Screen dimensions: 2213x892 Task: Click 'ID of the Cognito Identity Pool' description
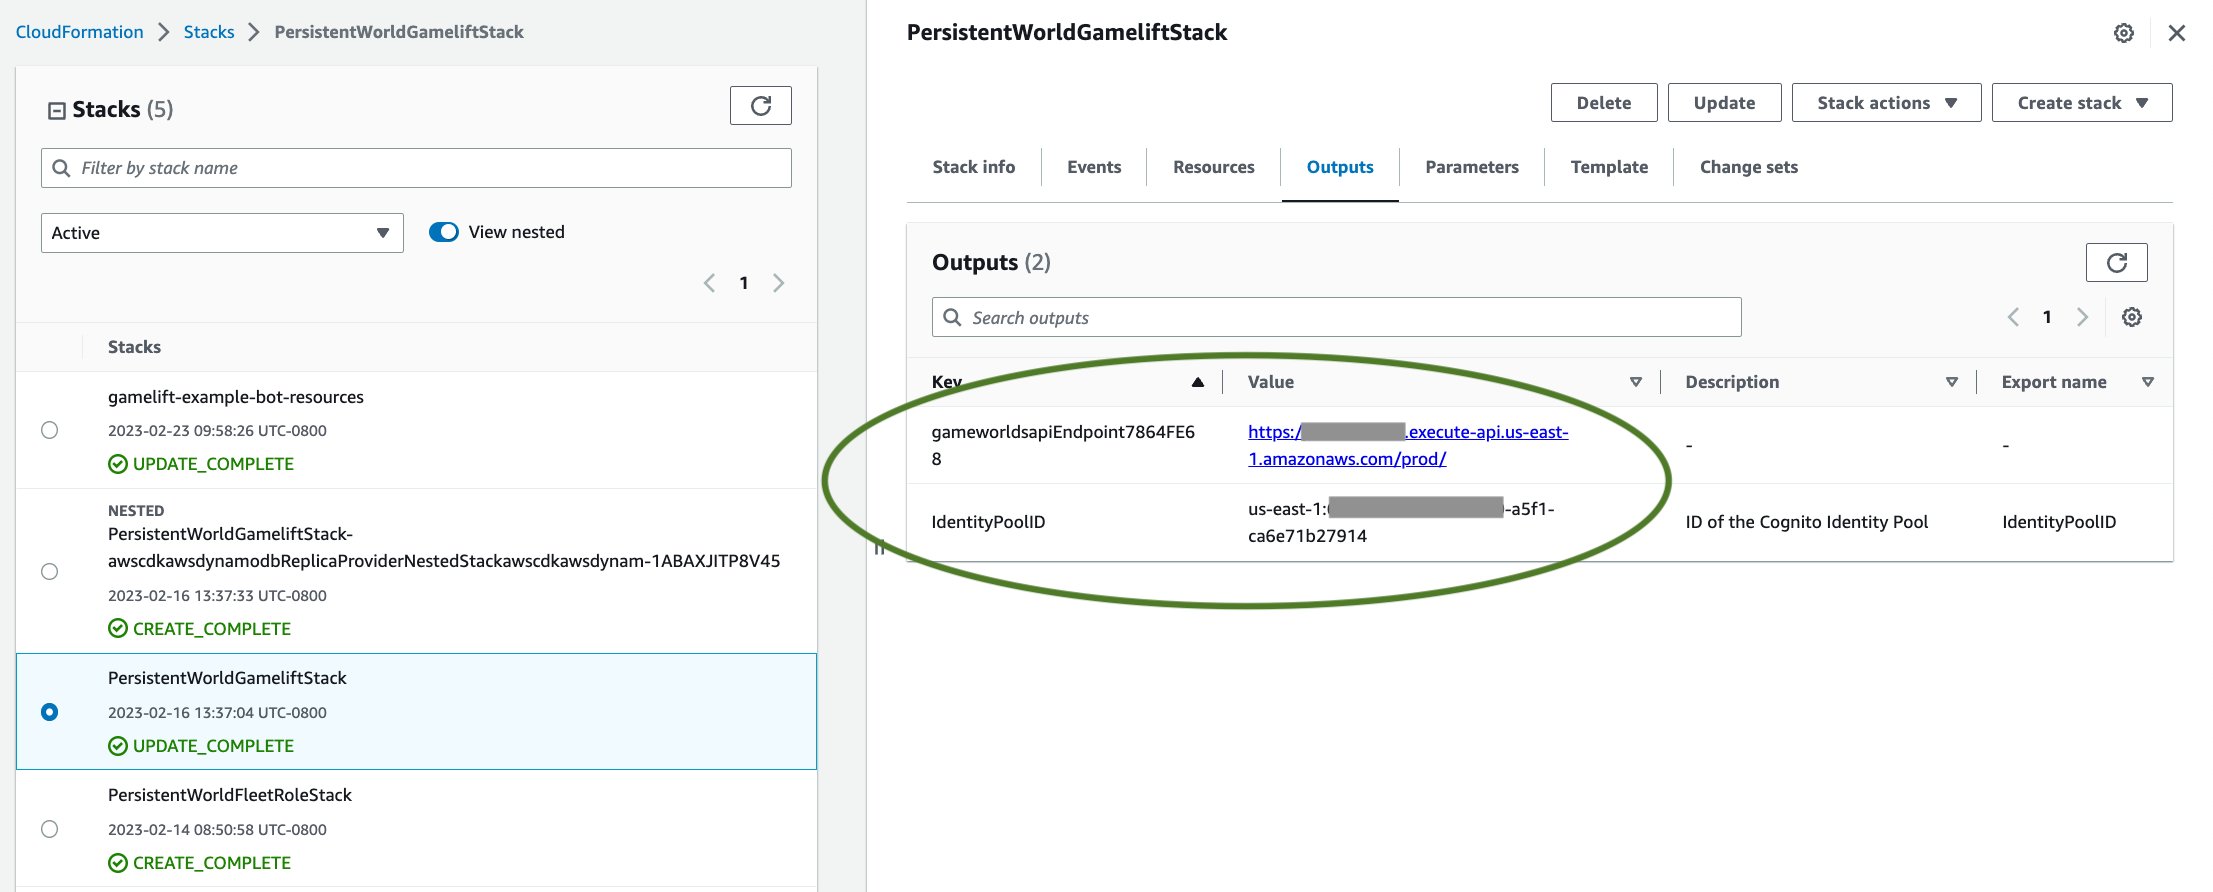(1806, 522)
